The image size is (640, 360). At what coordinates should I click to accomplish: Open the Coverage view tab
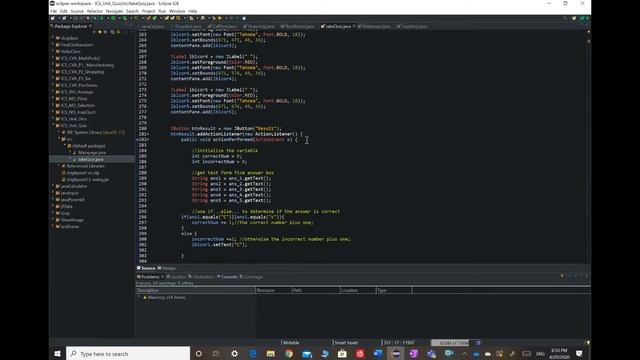pyautogui.click(x=251, y=277)
